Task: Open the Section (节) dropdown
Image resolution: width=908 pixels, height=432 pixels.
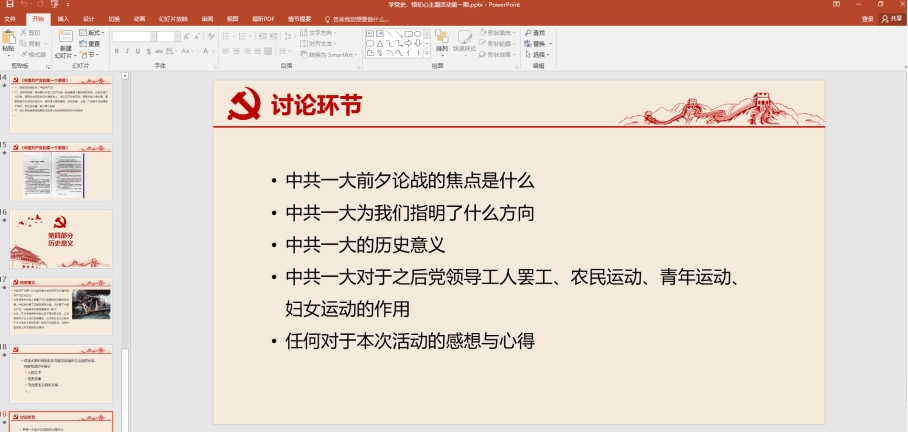Action: point(89,55)
